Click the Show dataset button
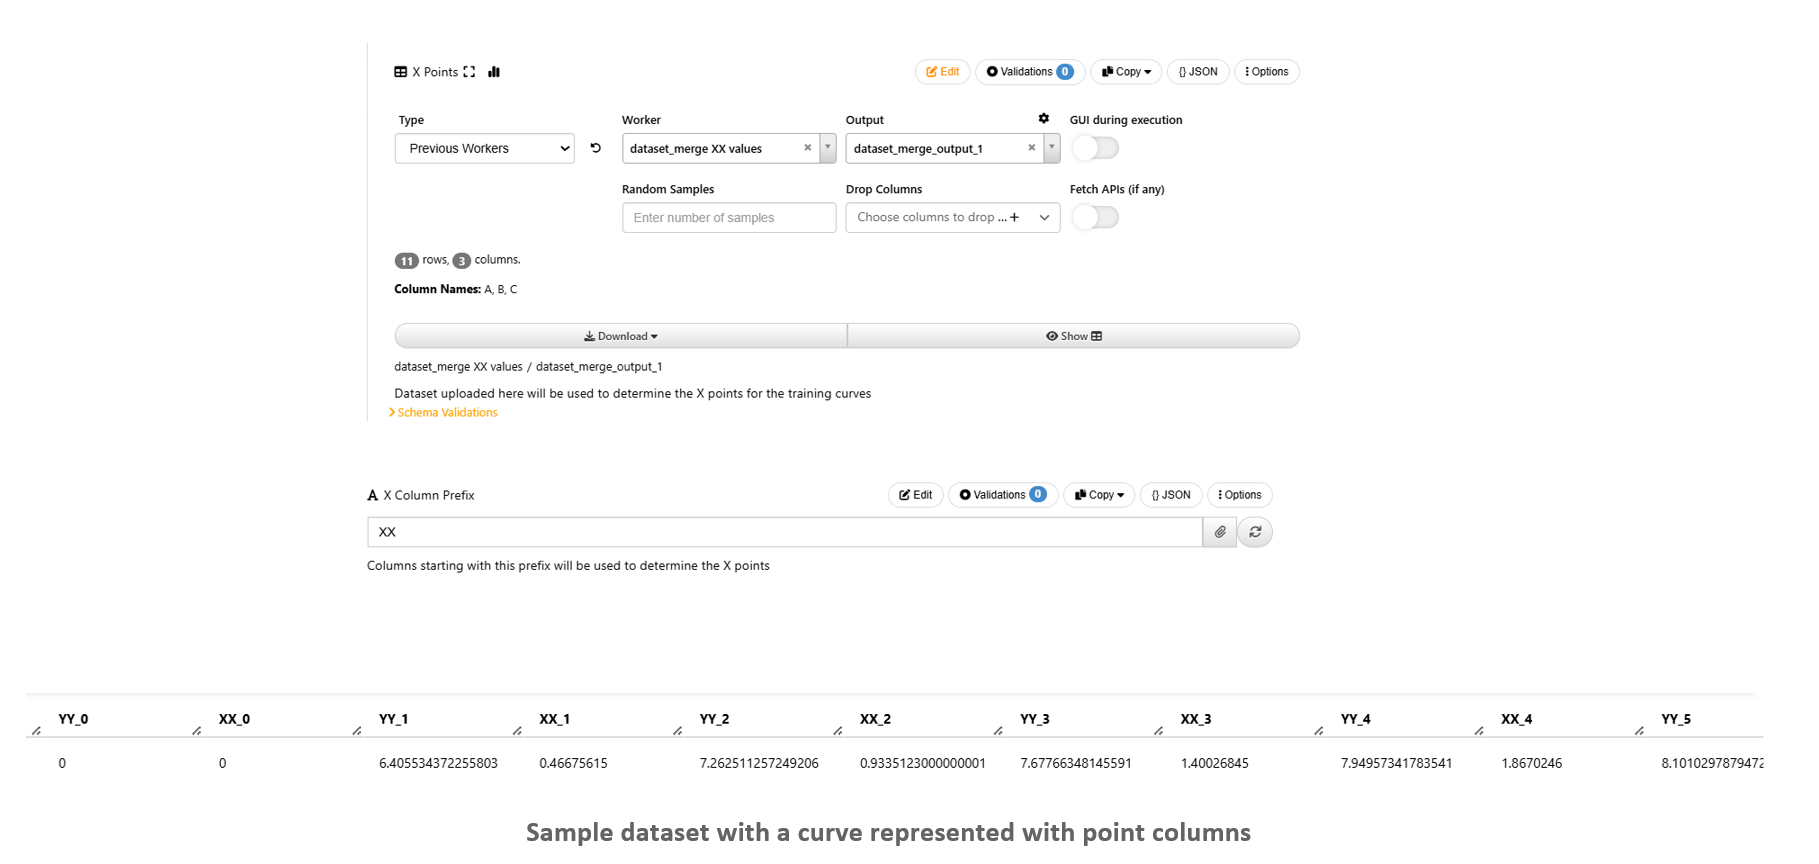Screen dimensions: 1819x864 click(1073, 336)
